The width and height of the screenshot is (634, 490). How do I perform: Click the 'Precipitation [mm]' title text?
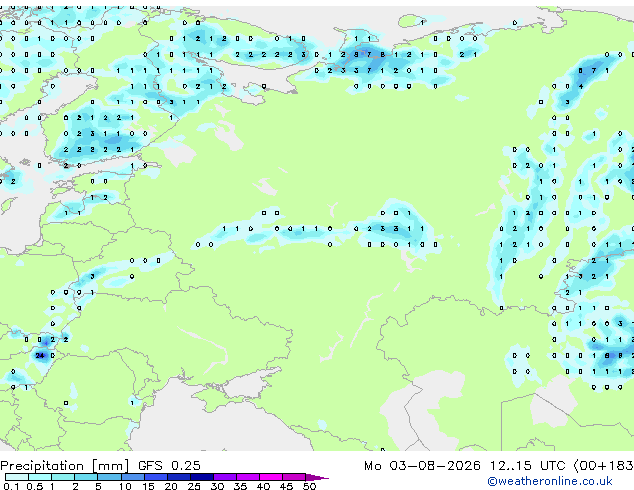(65, 466)
